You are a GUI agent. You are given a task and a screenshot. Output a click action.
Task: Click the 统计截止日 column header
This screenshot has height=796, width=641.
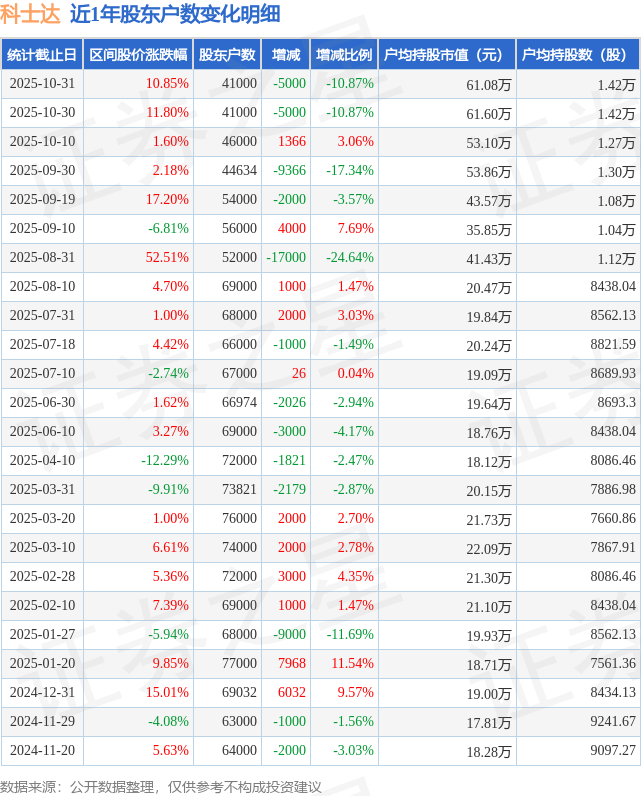click(x=42, y=55)
